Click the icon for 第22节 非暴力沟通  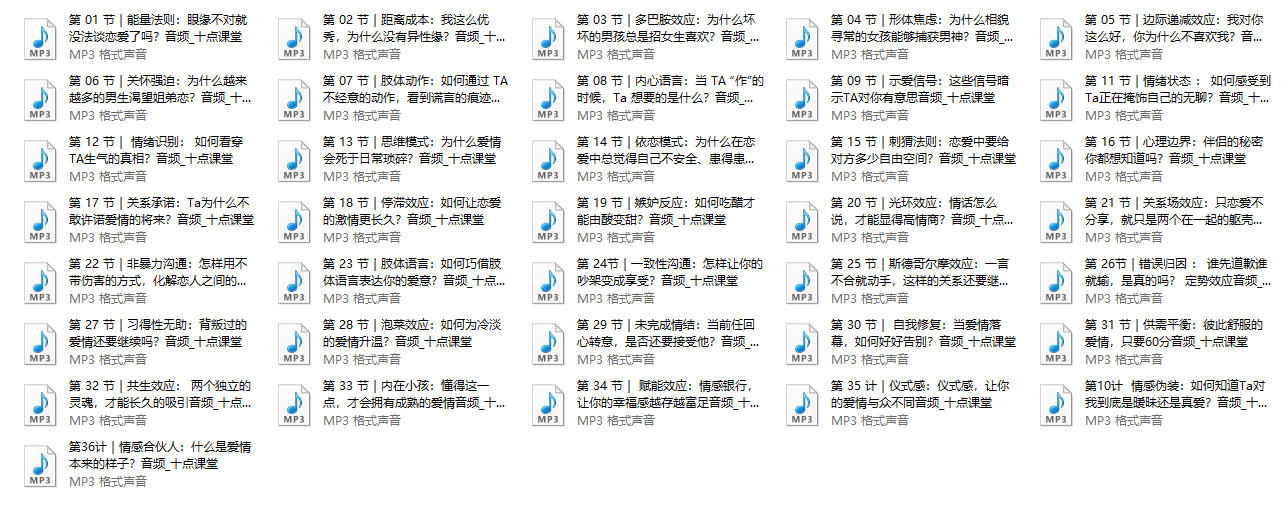point(40,280)
